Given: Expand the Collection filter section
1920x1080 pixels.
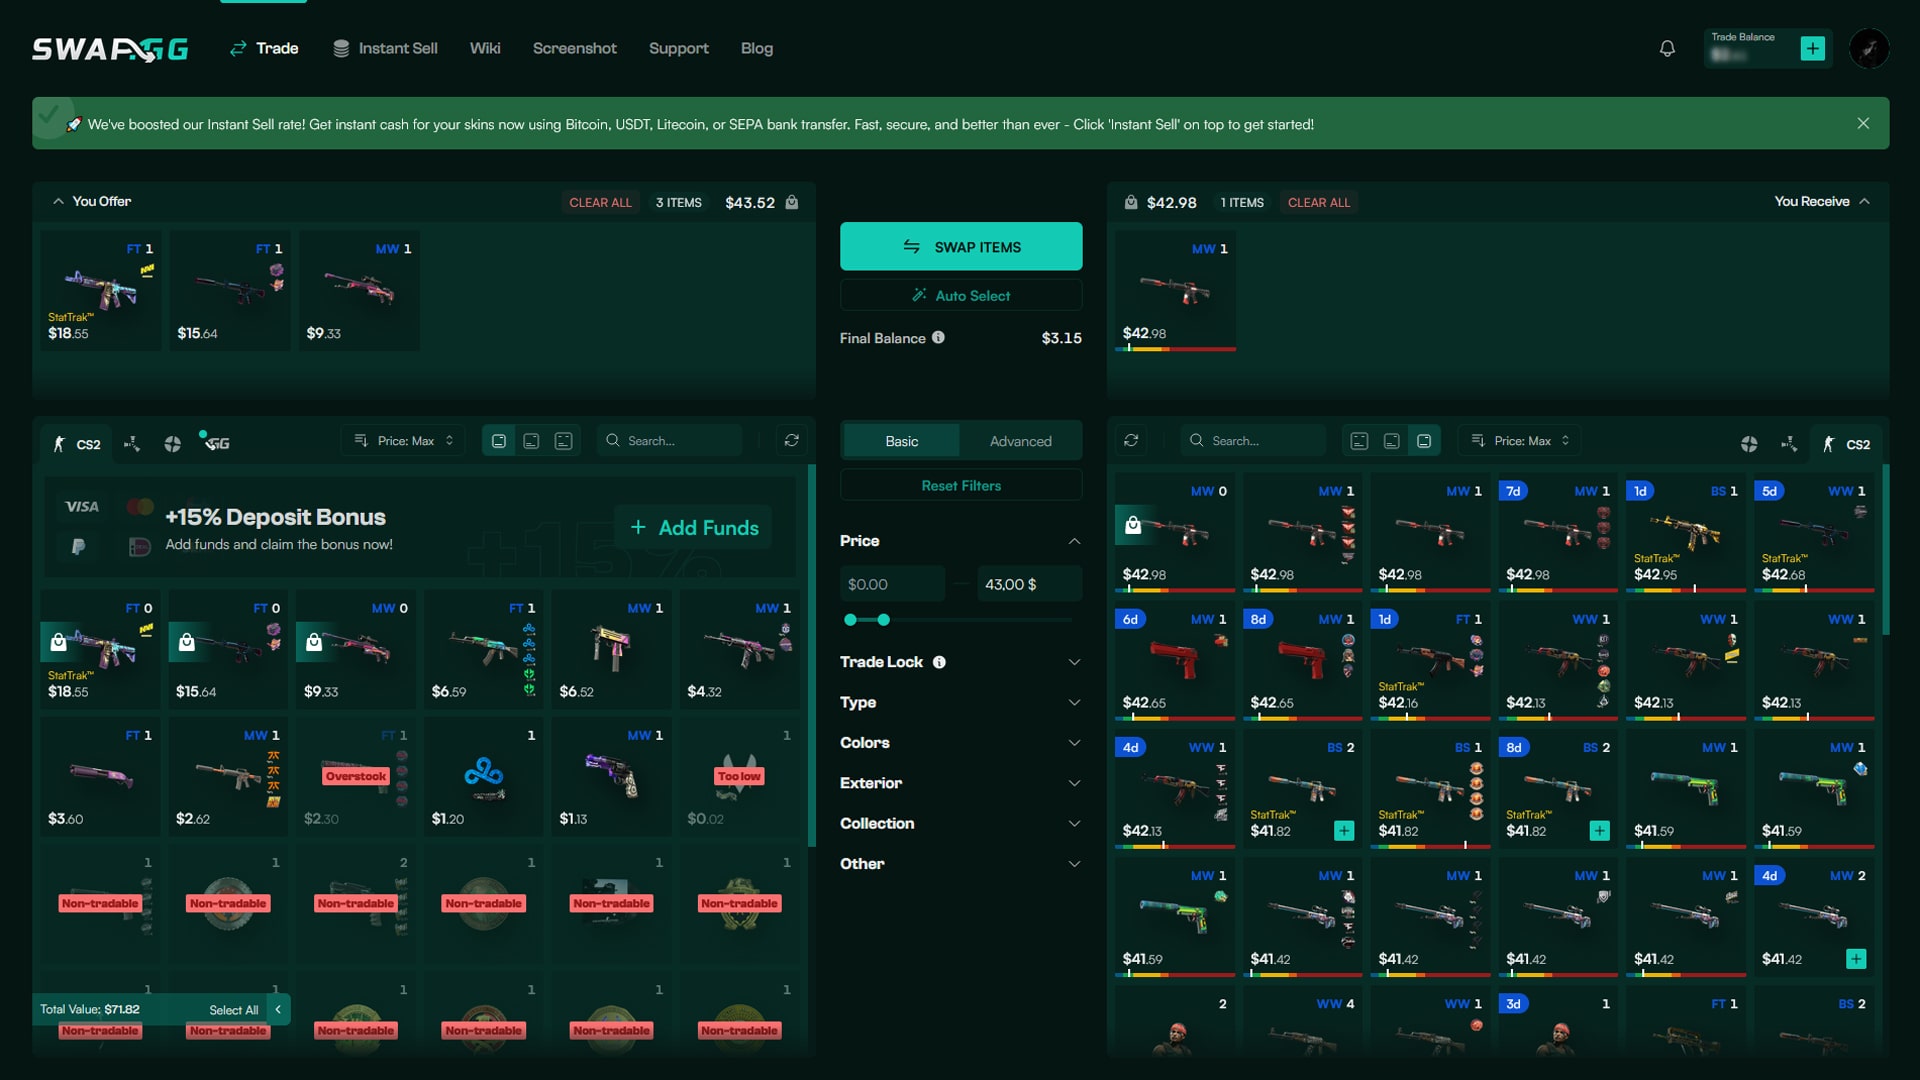Looking at the screenshot, I should (959, 823).
